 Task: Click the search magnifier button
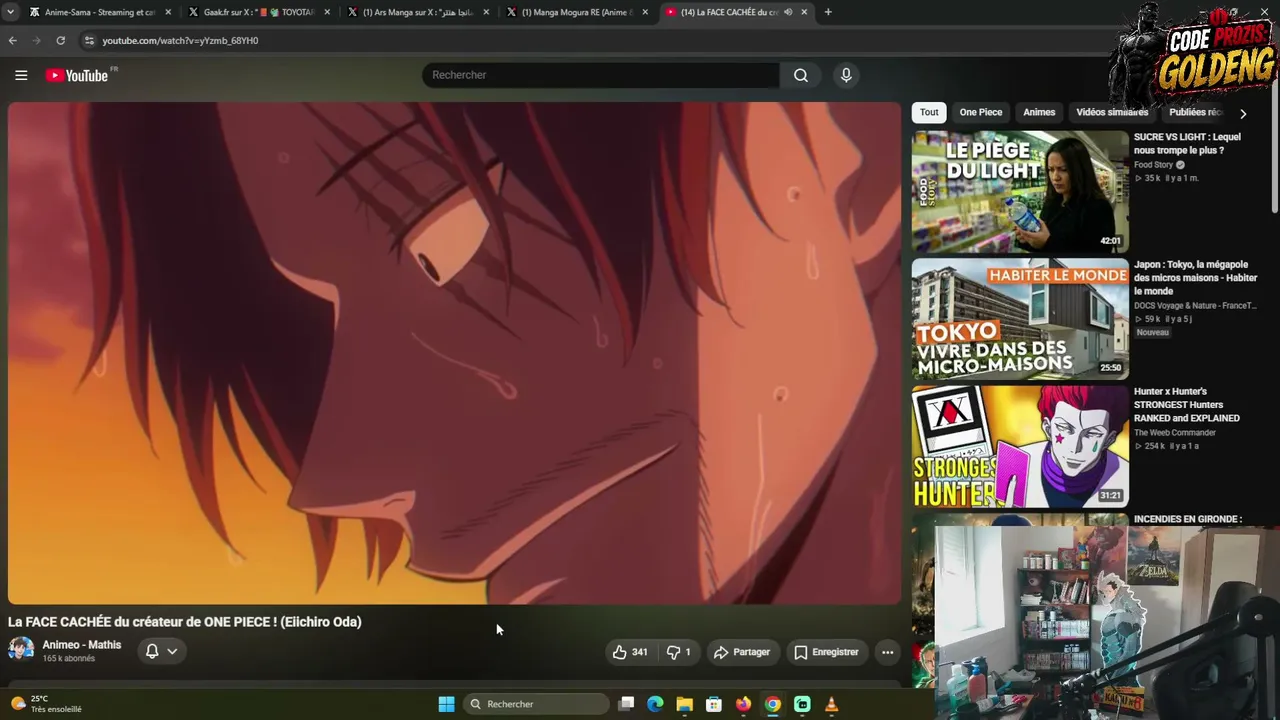[x=801, y=75]
